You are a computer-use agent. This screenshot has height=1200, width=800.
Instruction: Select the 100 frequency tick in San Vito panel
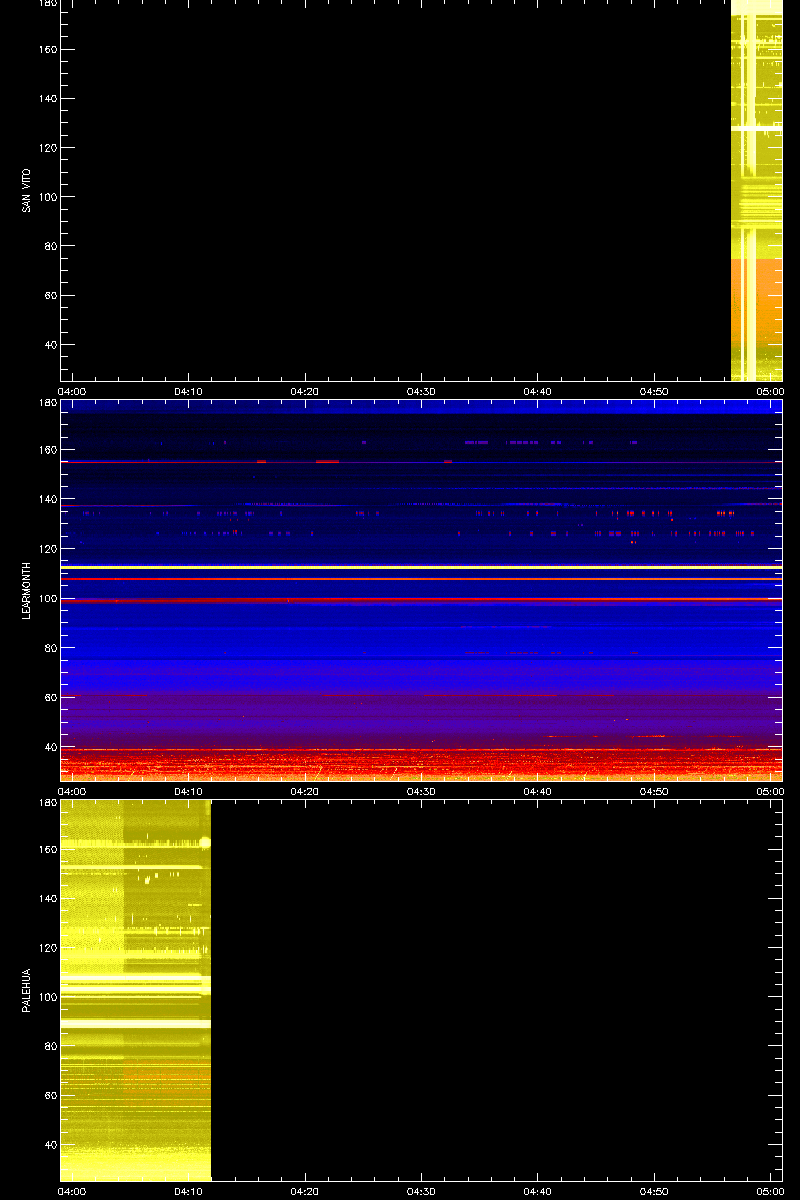point(47,197)
